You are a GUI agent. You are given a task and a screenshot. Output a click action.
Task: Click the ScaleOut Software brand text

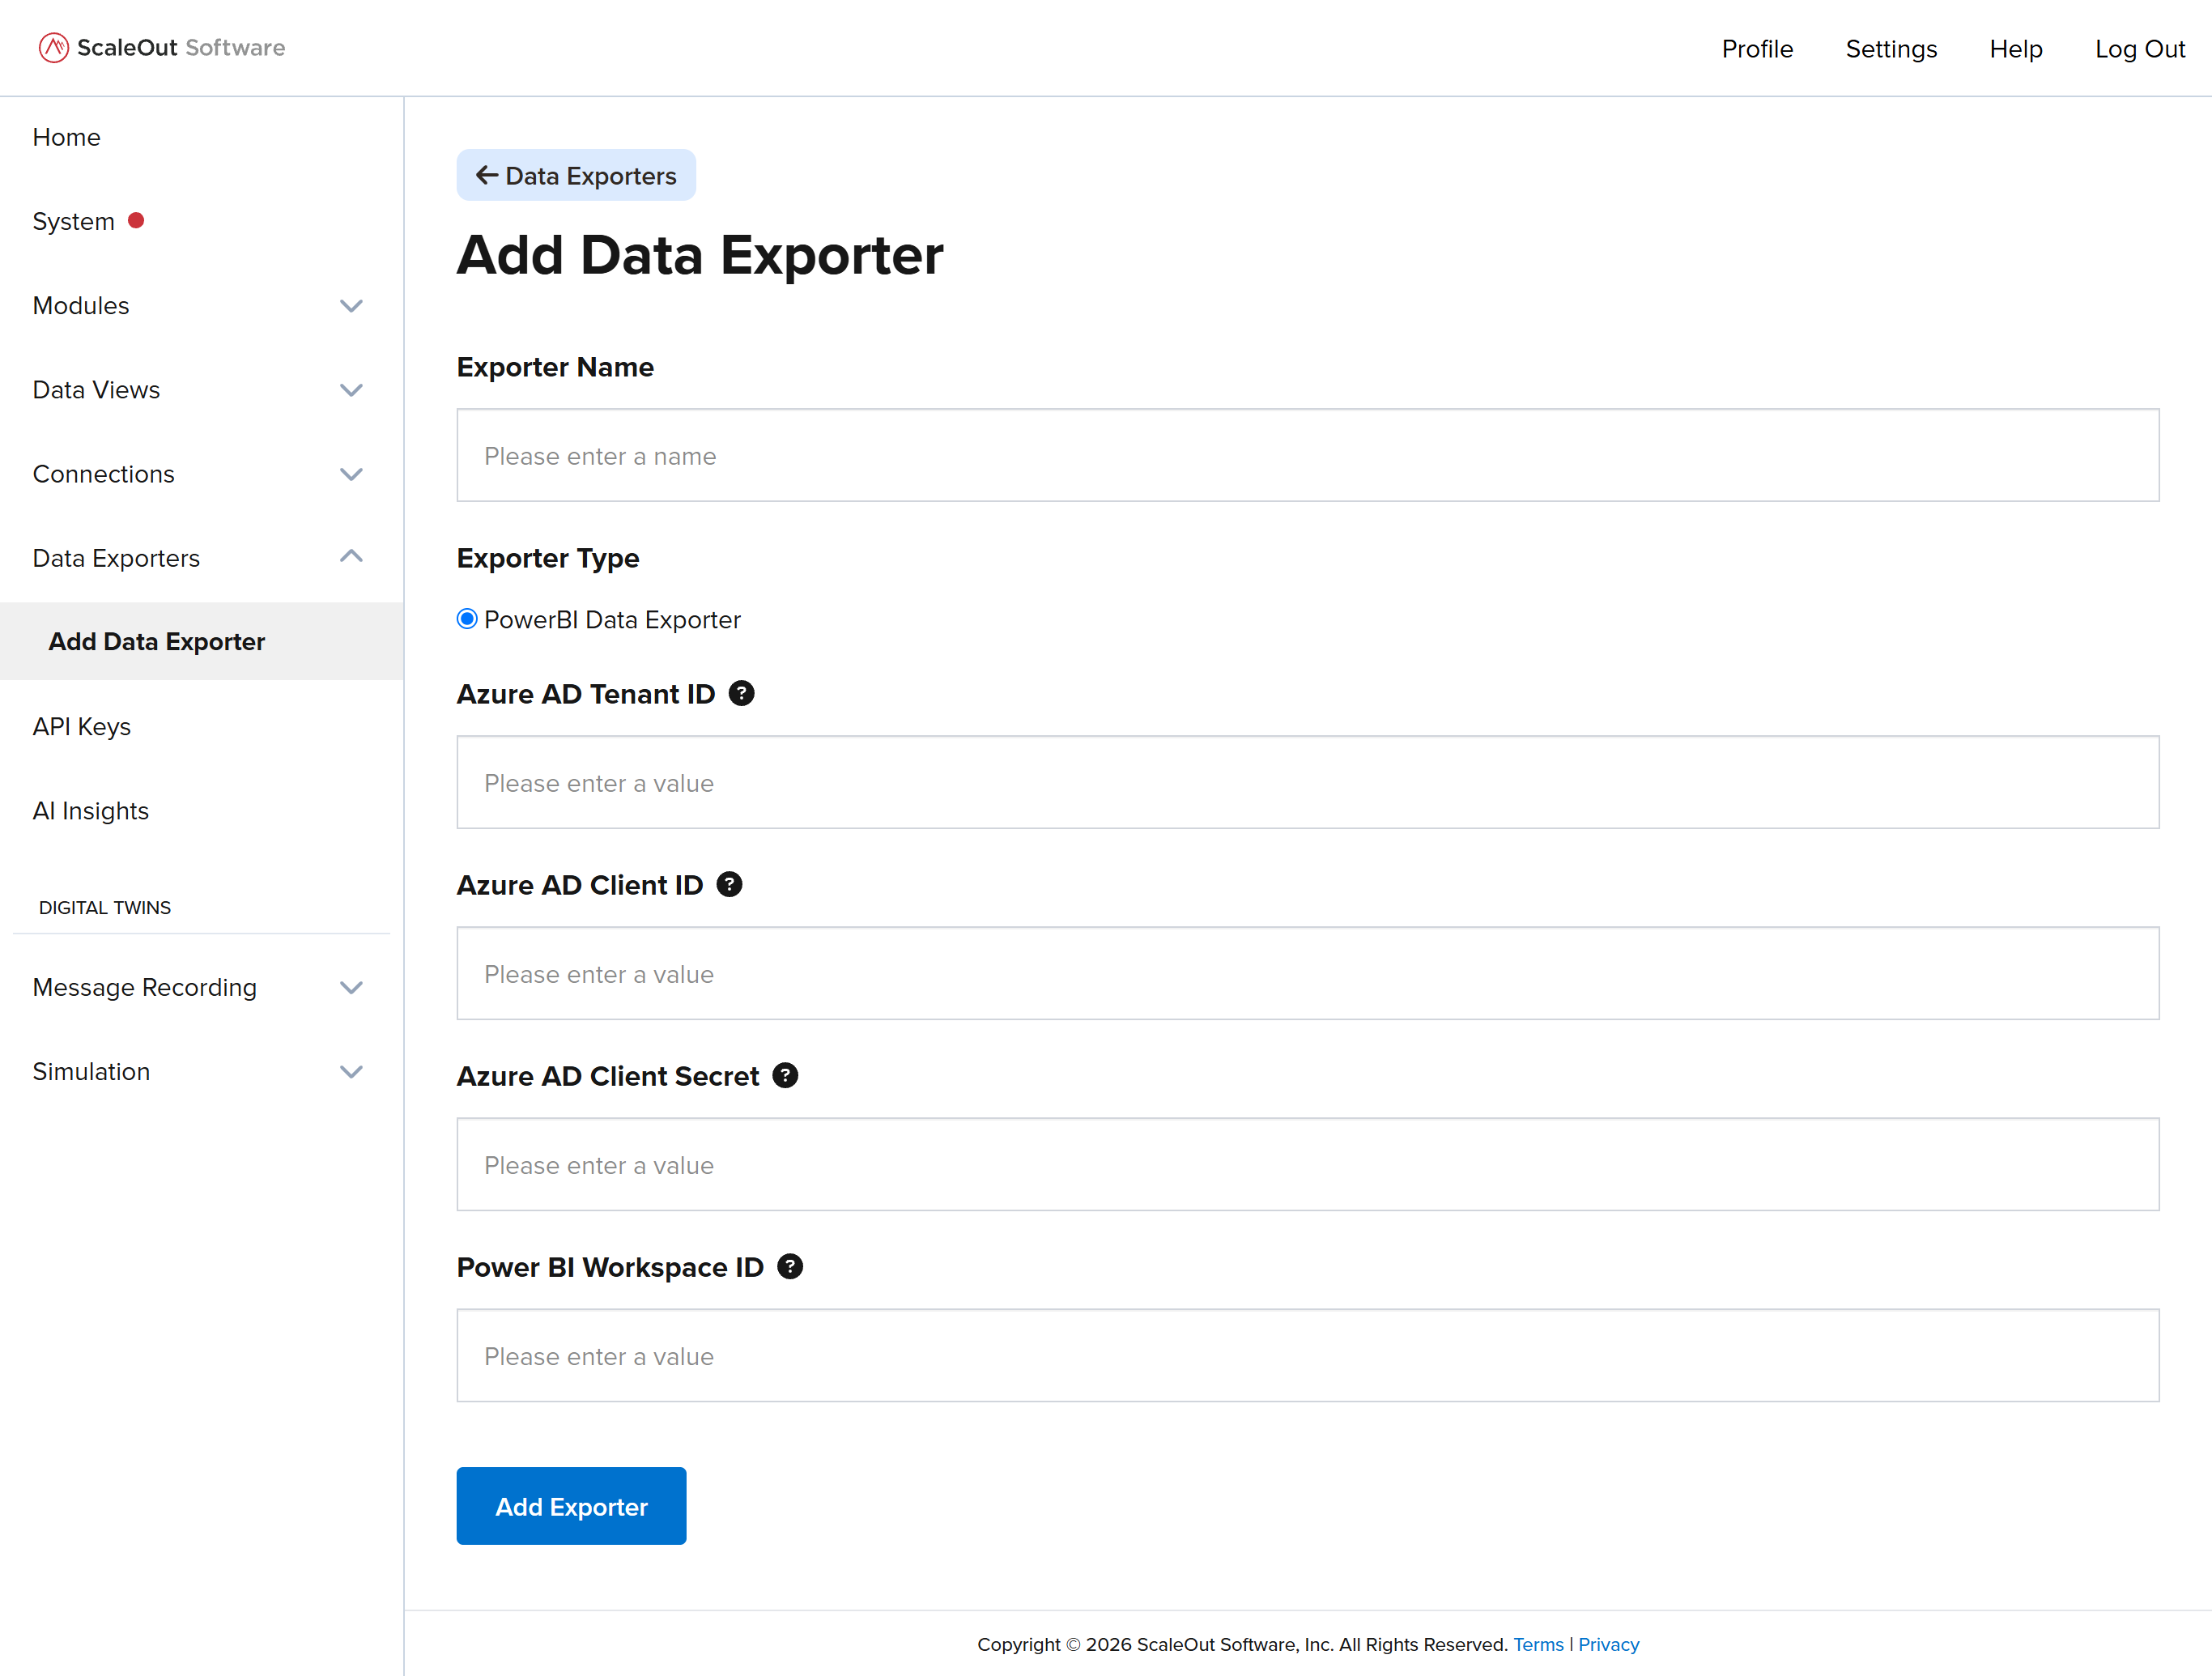coord(181,48)
